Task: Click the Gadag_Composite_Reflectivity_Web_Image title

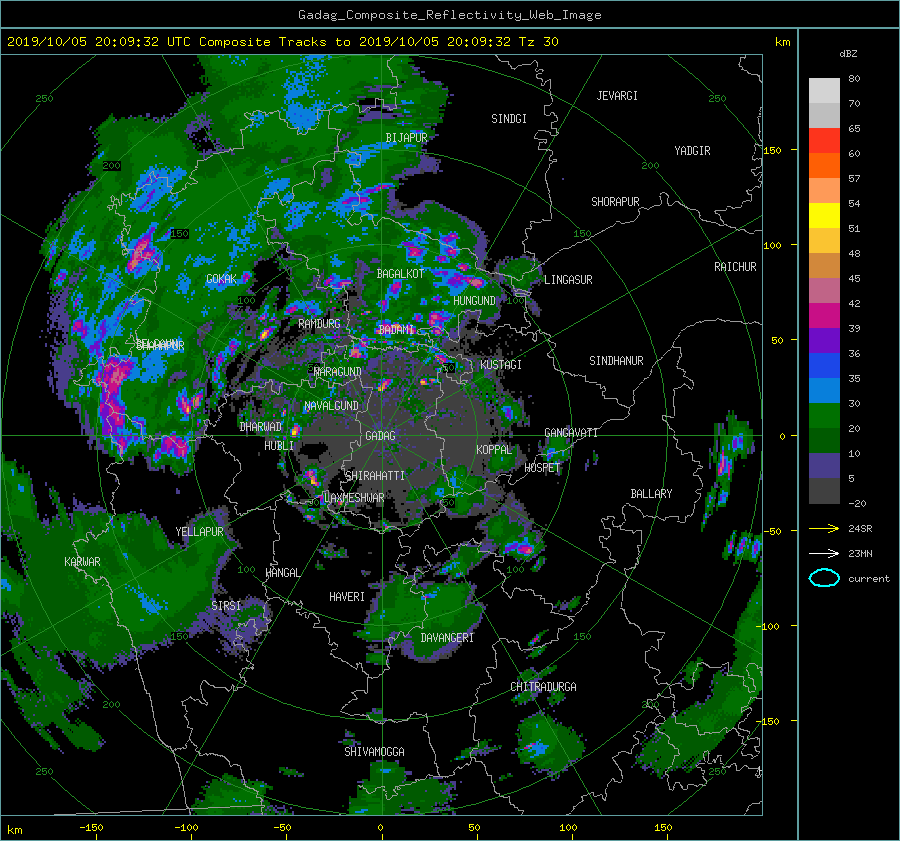Action: [449, 15]
